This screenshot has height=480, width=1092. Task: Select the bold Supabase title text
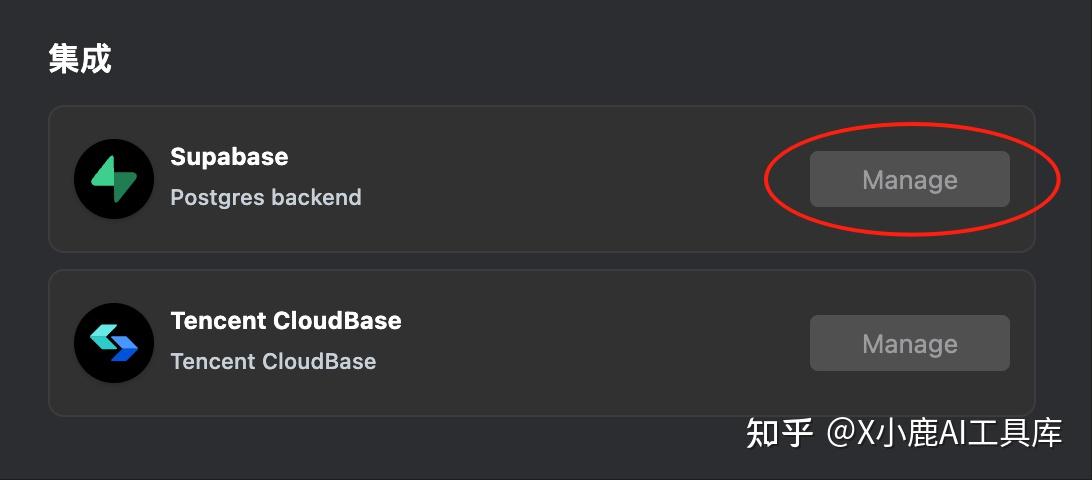point(229,157)
